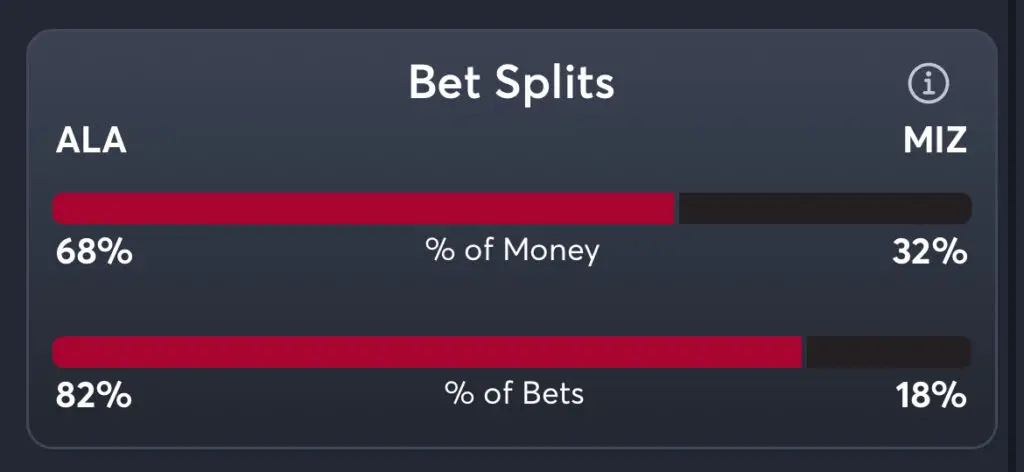Click the right end of the bets bar
Viewport: 1024px width, 472px height.
[965, 352]
